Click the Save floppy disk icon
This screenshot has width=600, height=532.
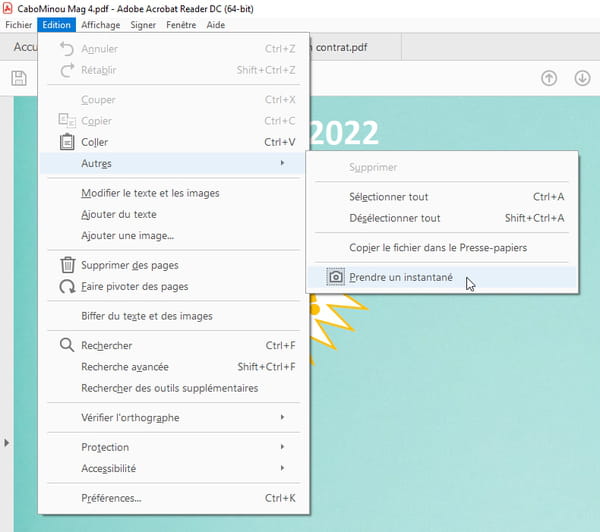click(x=19, y=78)
